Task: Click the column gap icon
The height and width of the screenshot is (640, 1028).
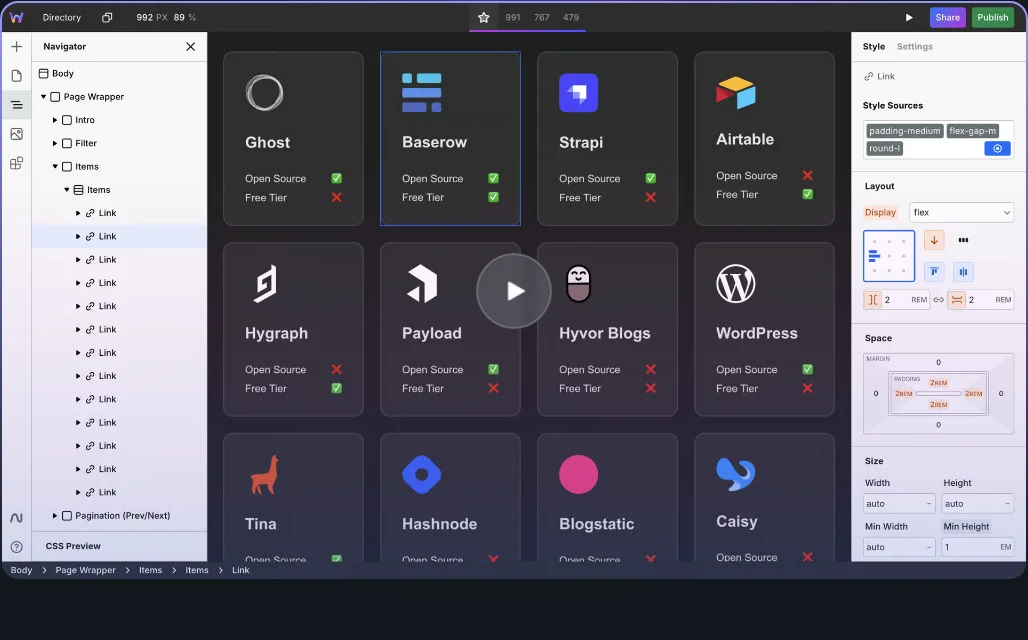Action: point(873,300)
